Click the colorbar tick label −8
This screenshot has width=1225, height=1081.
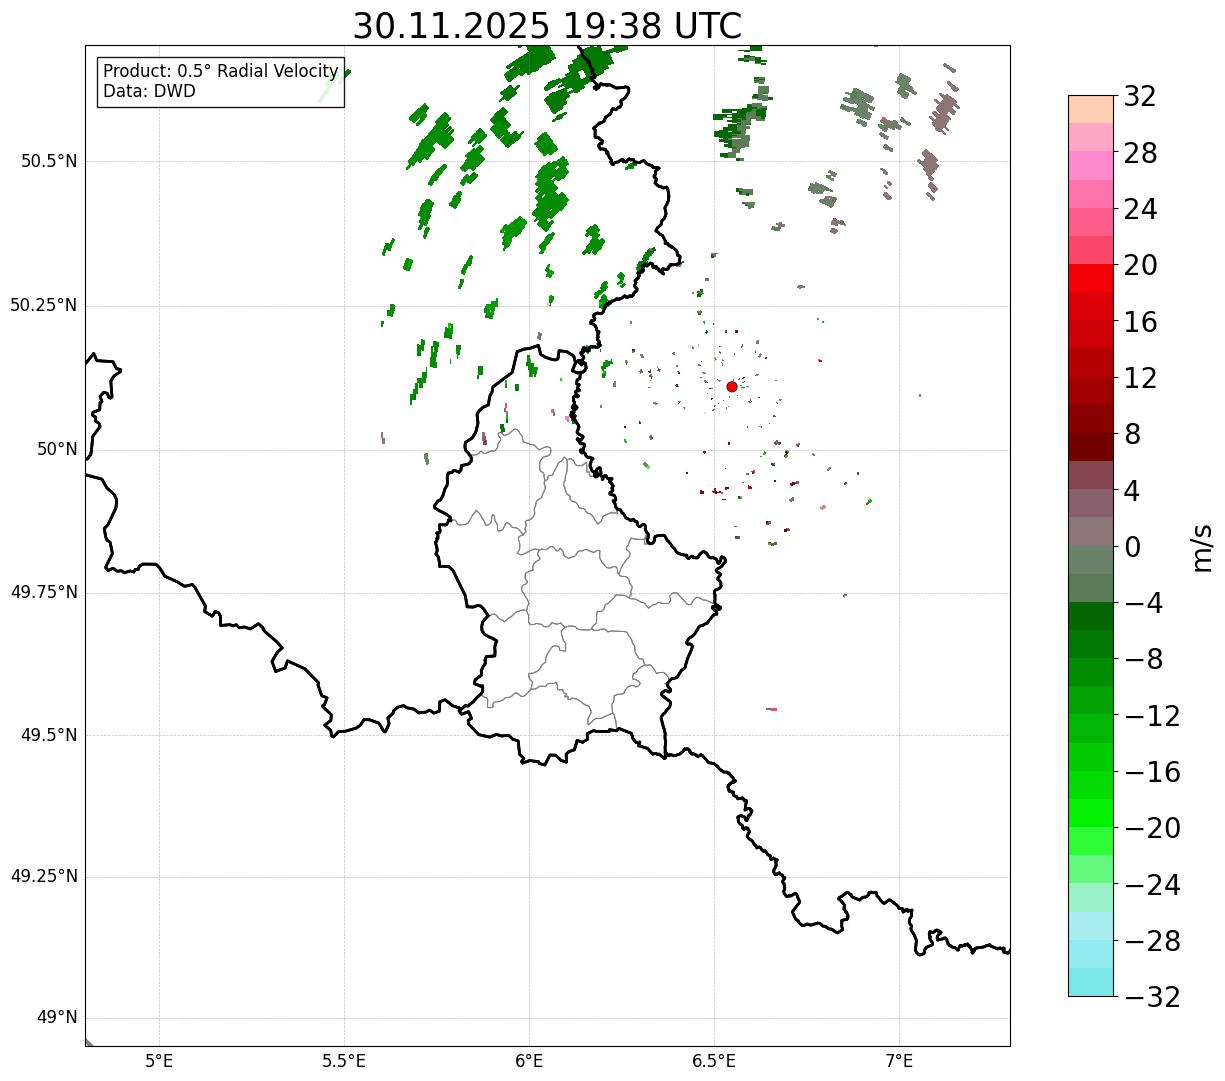click(1144, 660)
